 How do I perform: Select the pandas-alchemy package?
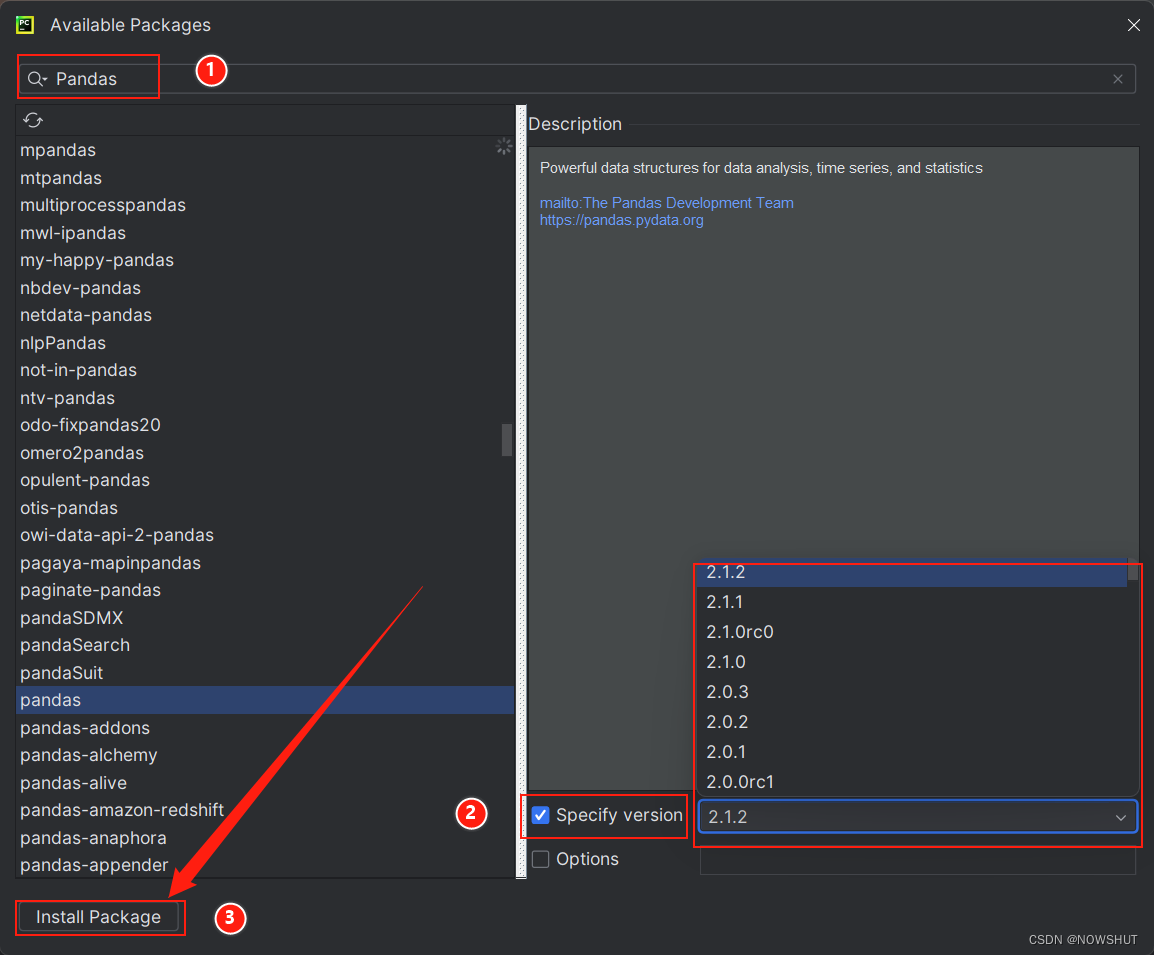tap(265, 756)
